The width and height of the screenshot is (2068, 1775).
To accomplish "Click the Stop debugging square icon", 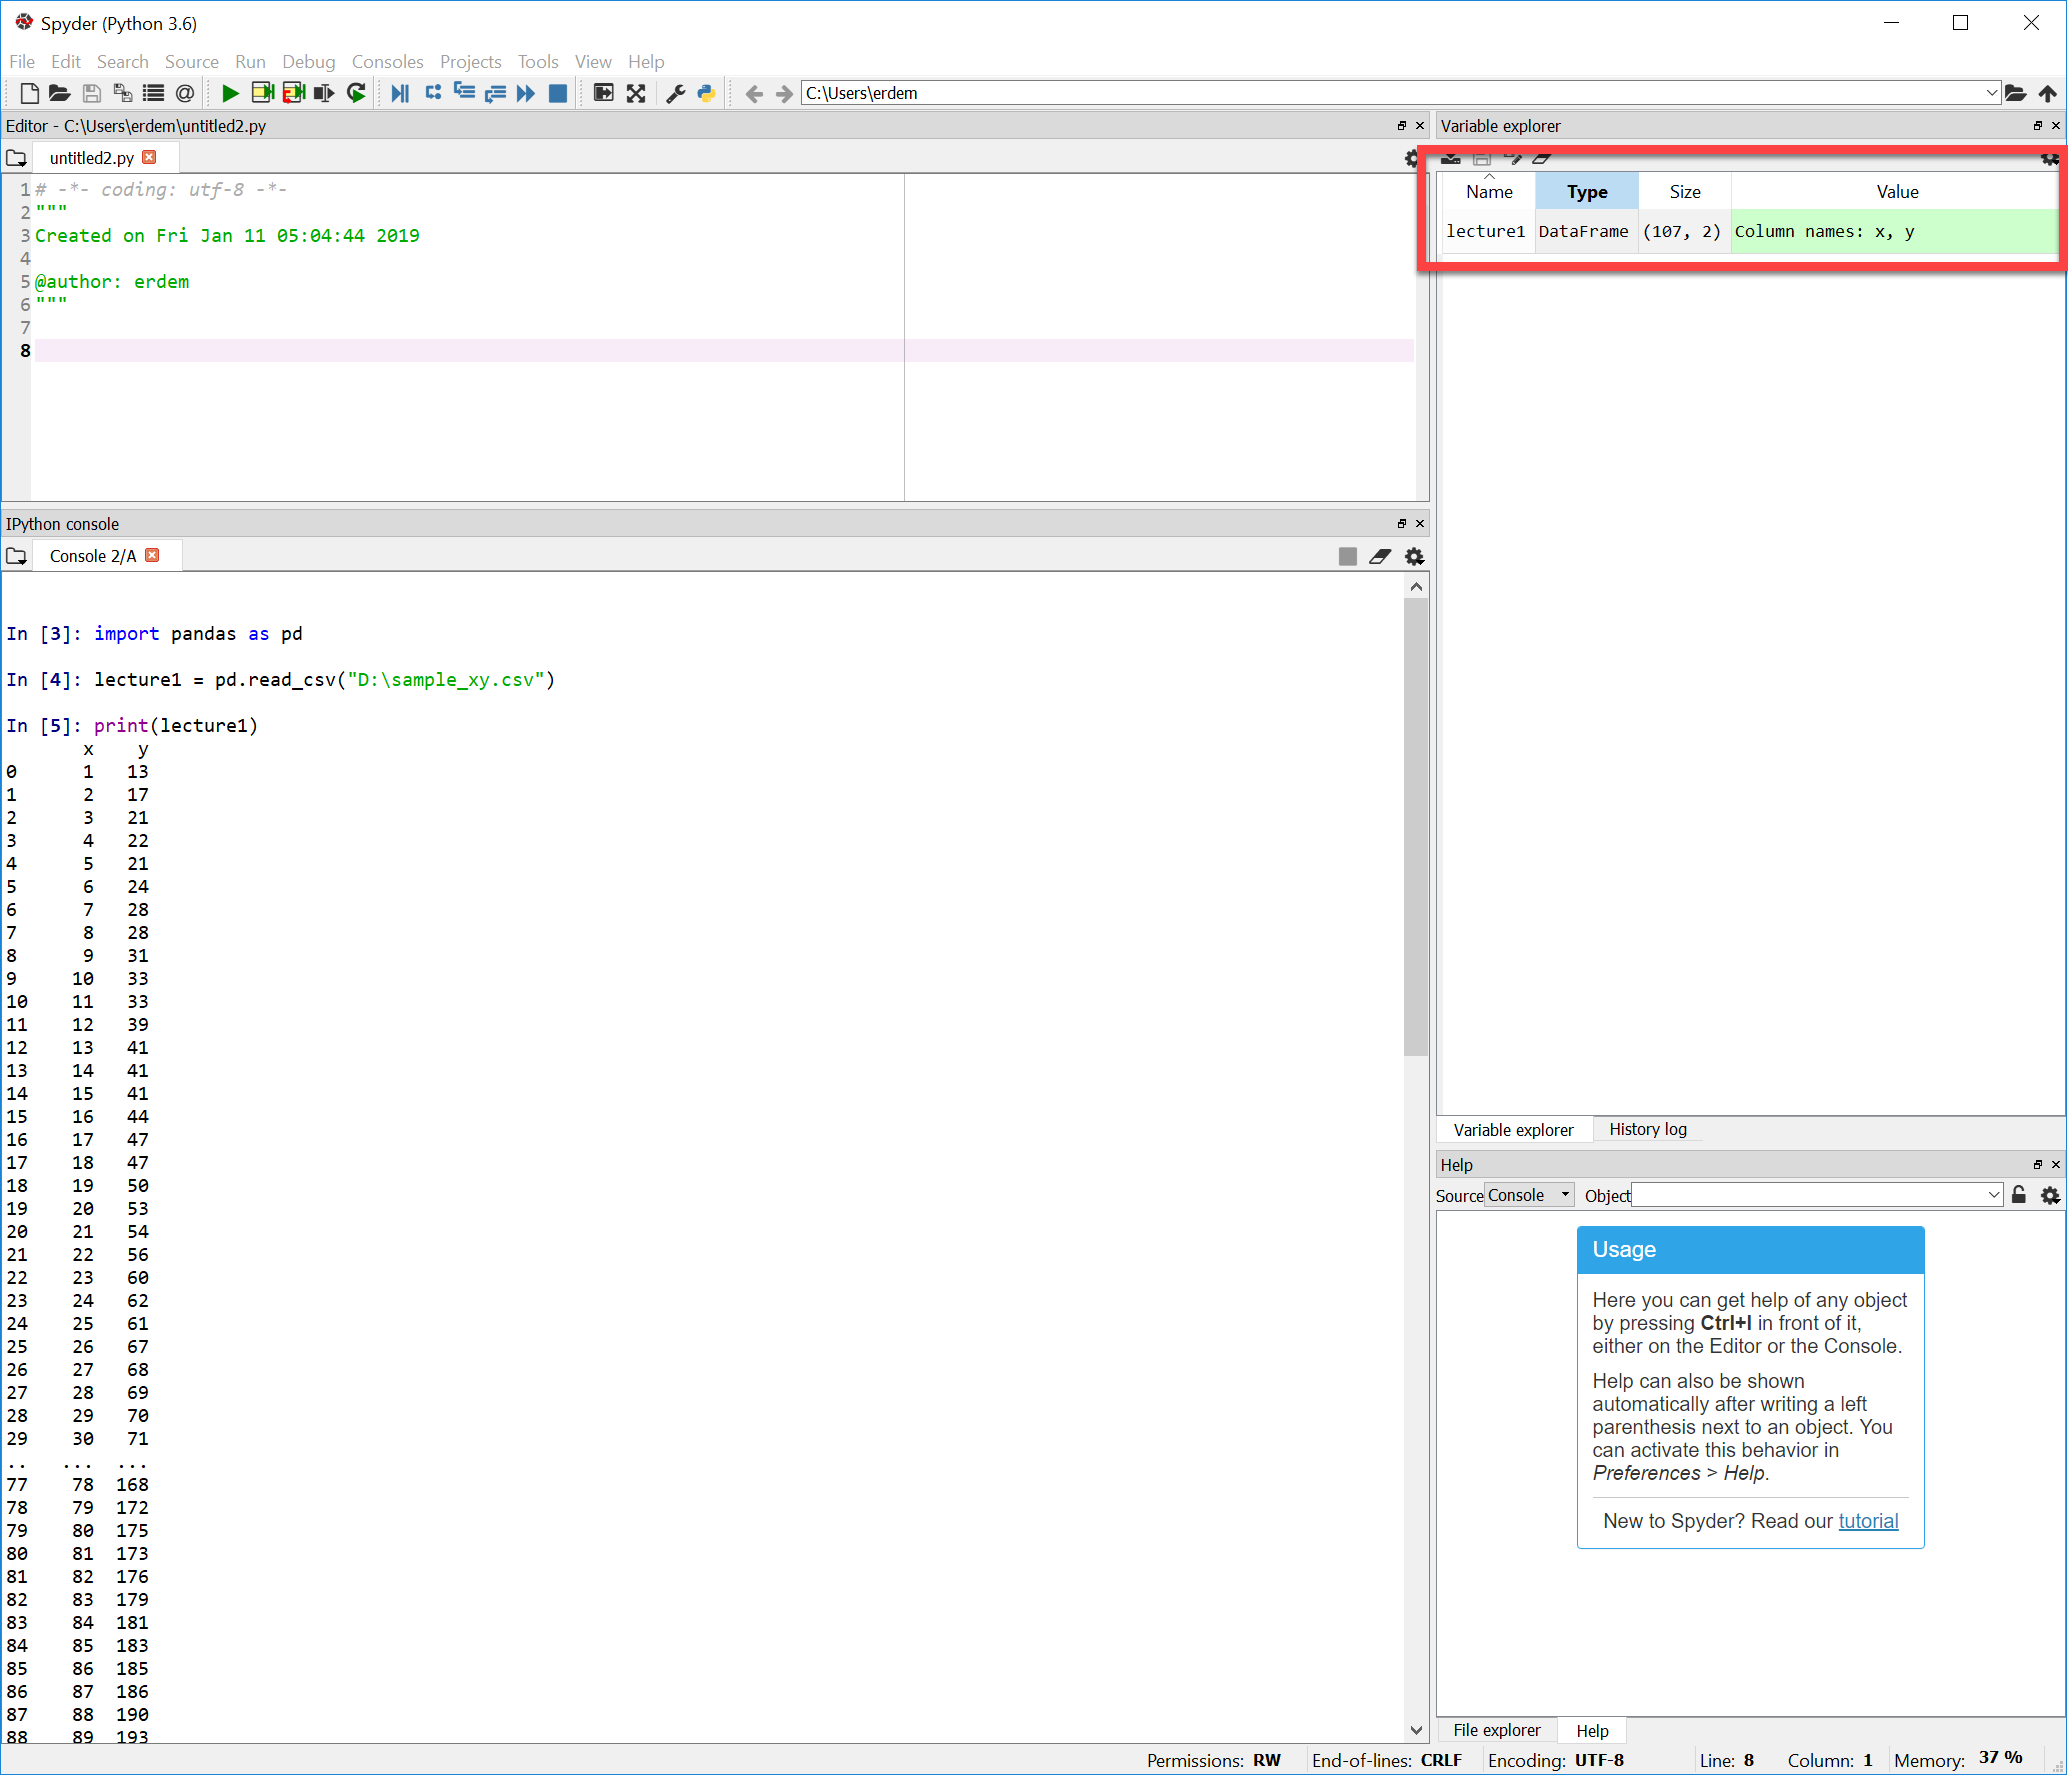I will [558, 93].
